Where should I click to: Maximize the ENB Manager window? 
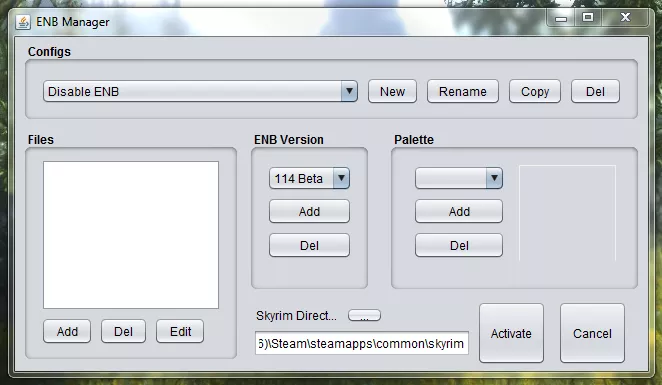[588, 18]
